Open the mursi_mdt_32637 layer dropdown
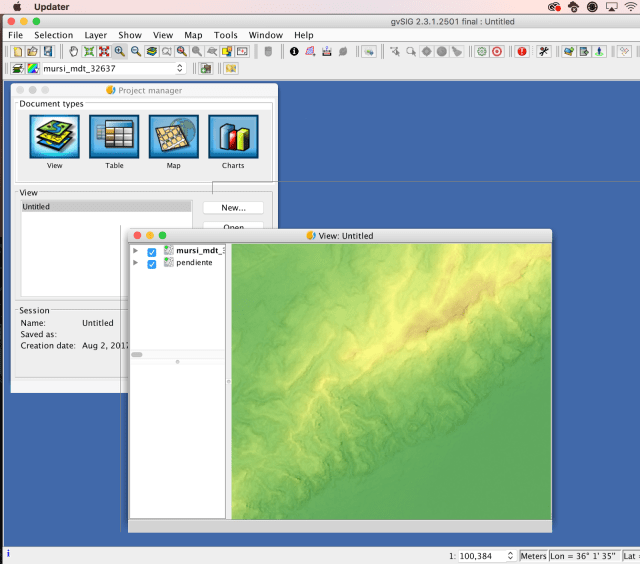 (x=180, y=69)
